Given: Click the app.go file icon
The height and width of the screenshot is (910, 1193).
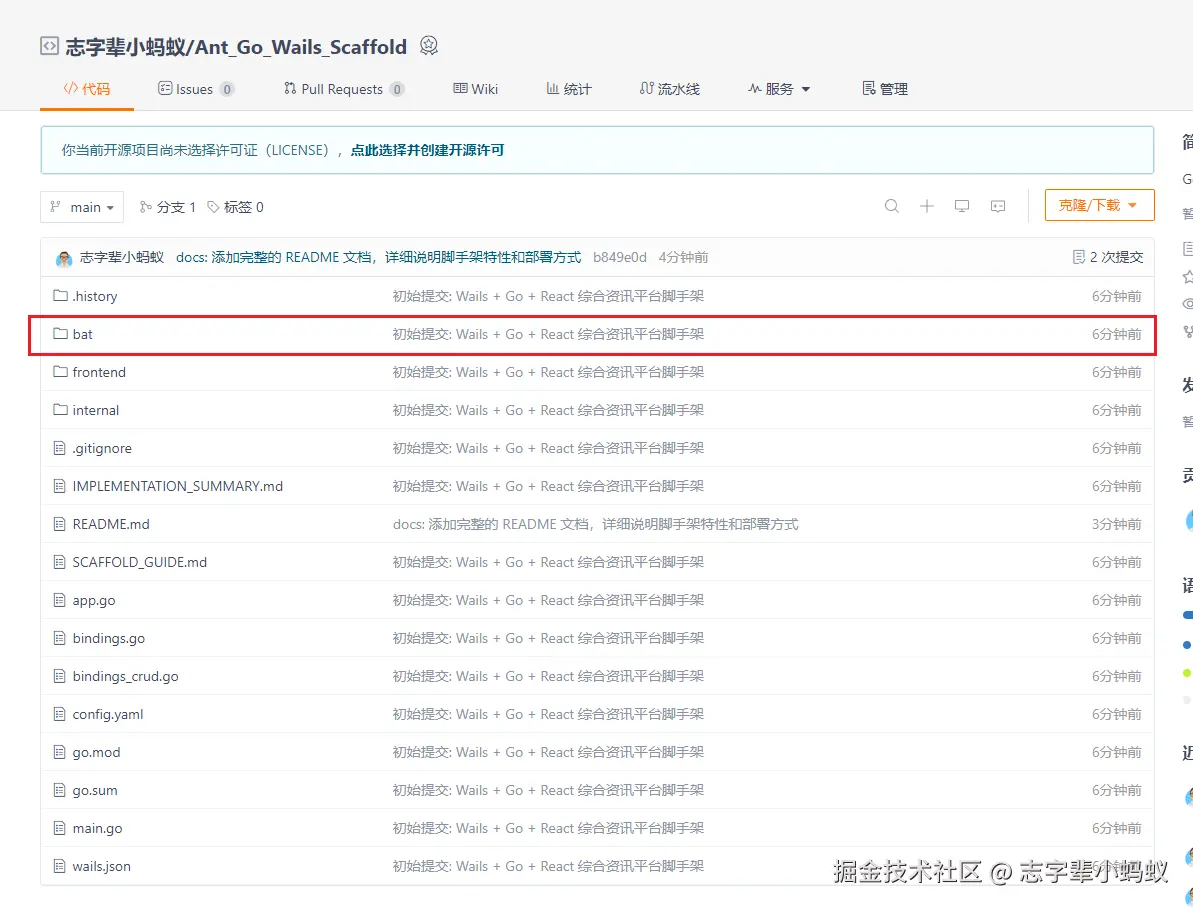Looking at the screenshot, I should point(59,600).
